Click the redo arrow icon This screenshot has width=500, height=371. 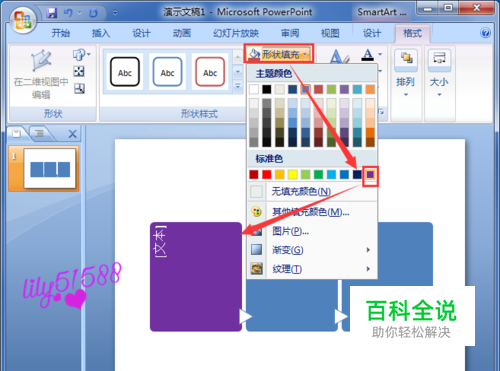(x=93, y=13)
